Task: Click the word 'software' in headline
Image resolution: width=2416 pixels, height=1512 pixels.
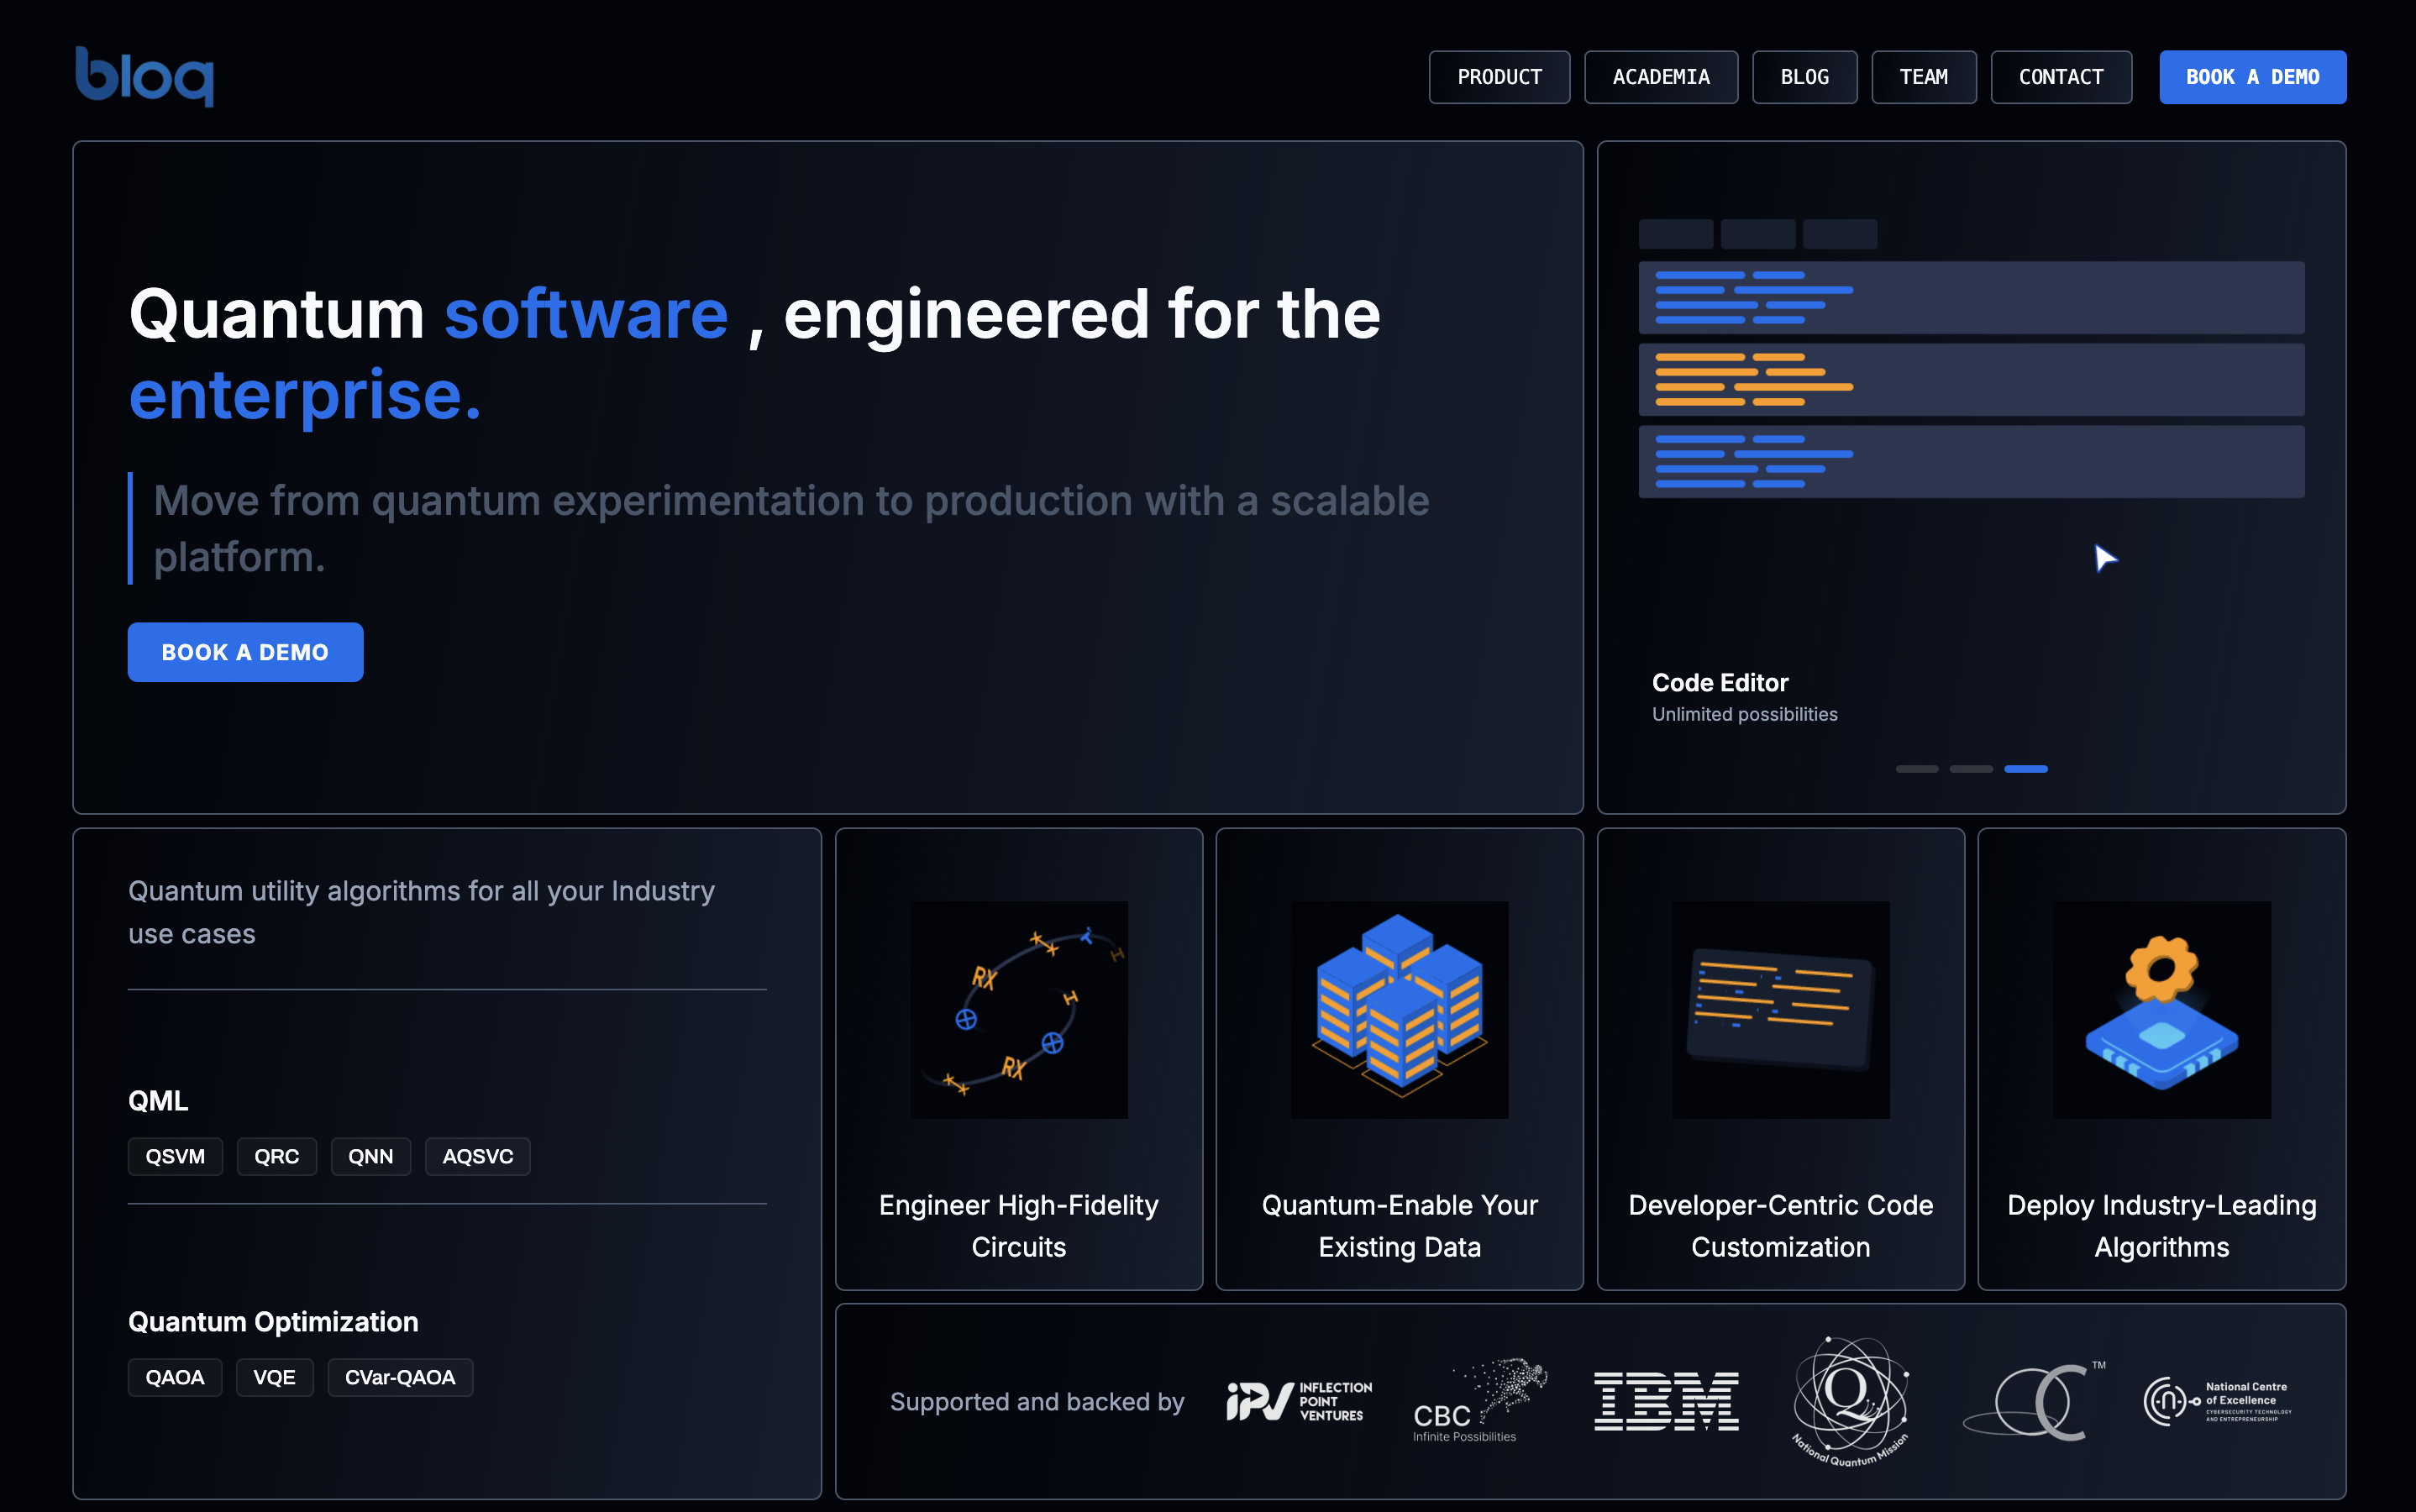Action: [586, 314]
